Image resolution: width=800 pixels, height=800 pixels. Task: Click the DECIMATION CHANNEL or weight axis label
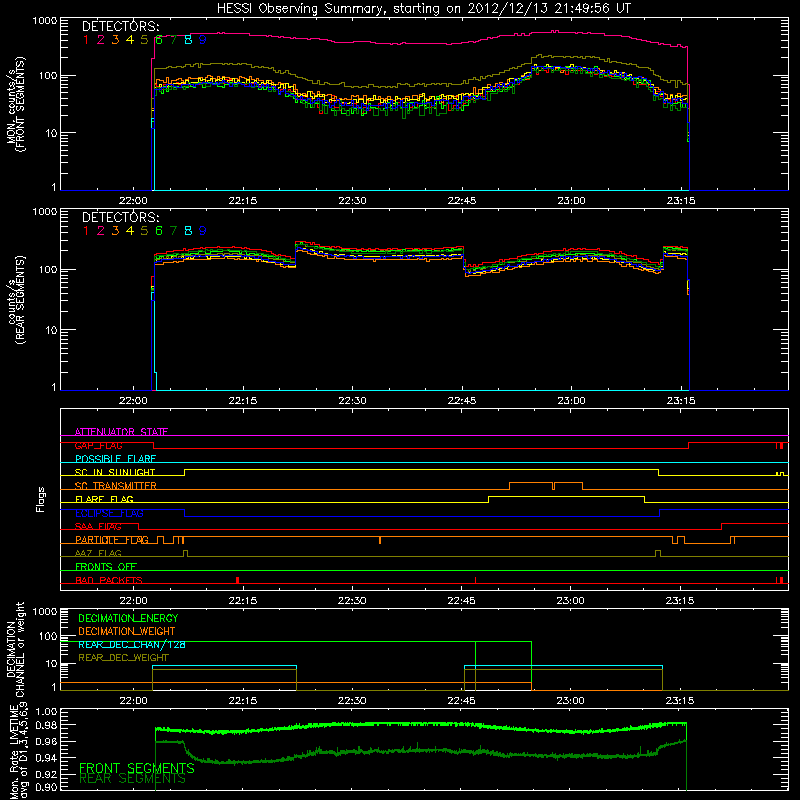pos(15,649)
